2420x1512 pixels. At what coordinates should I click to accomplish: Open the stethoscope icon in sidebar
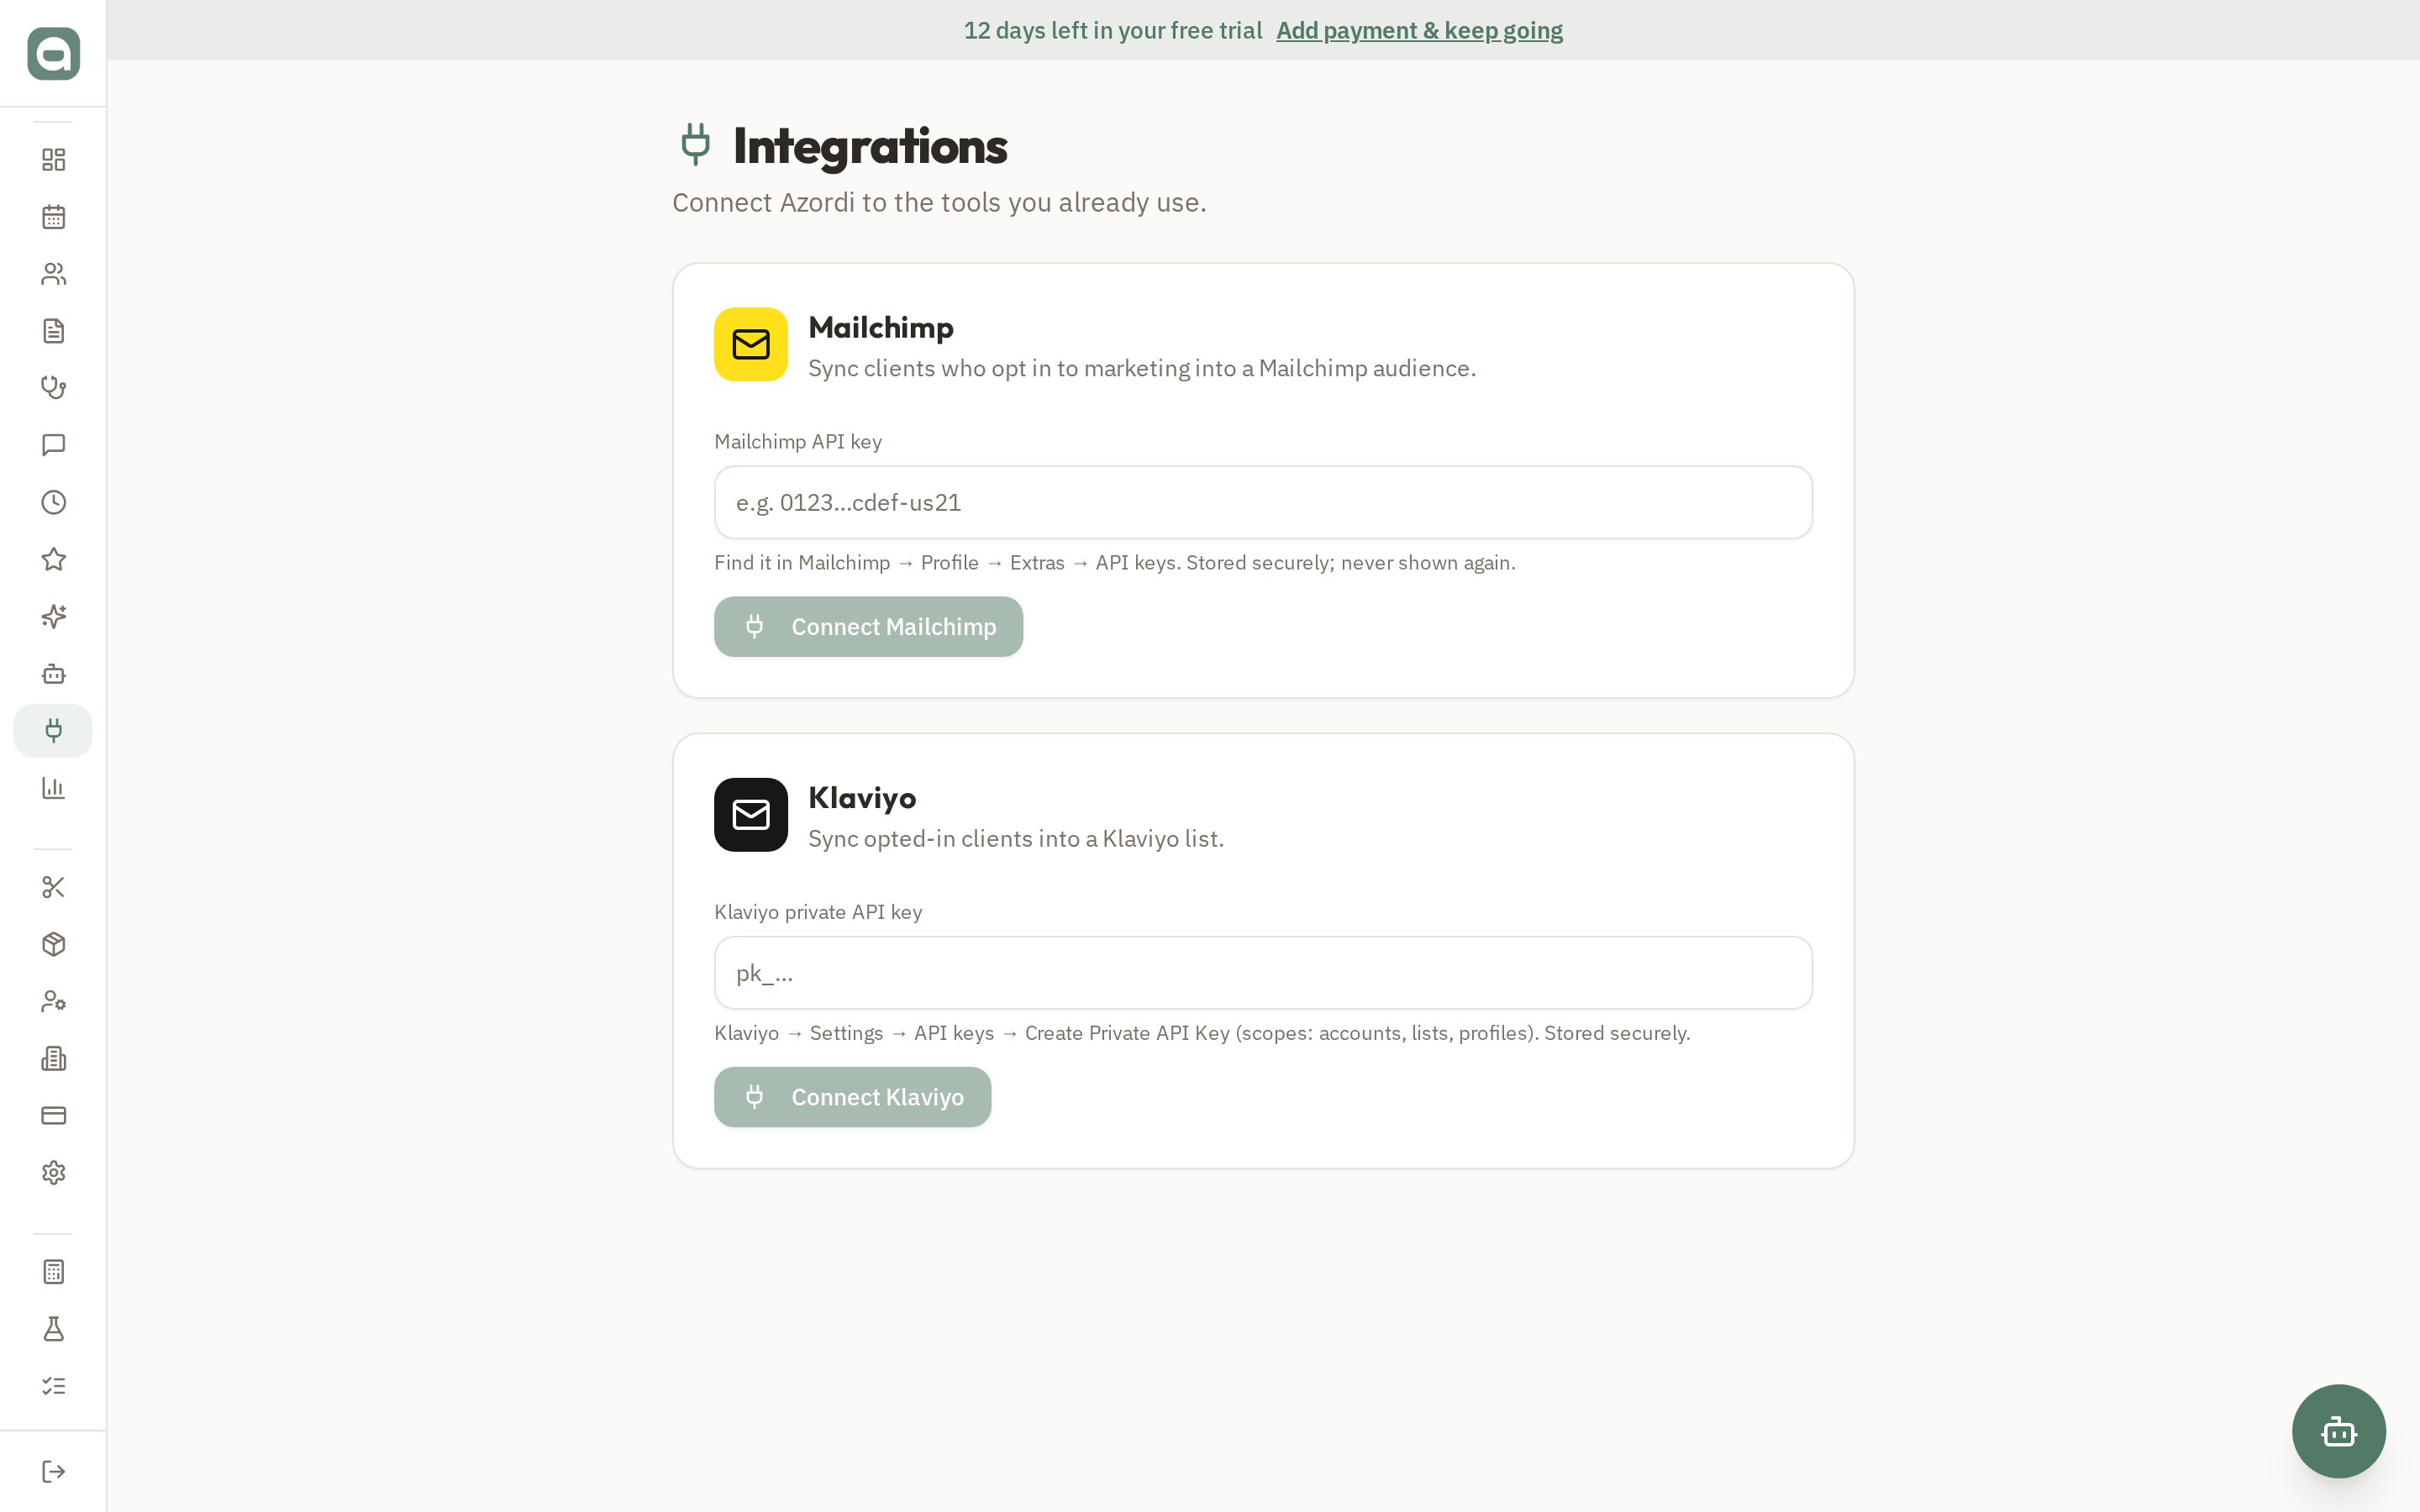point(53,388)
